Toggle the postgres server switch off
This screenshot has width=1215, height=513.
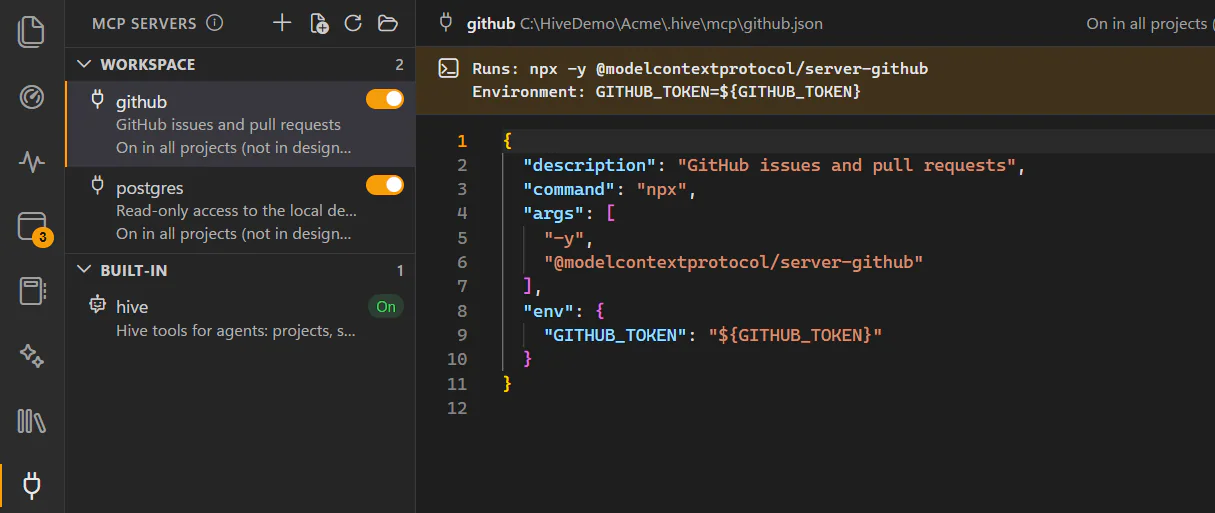(x=385, y=185)
